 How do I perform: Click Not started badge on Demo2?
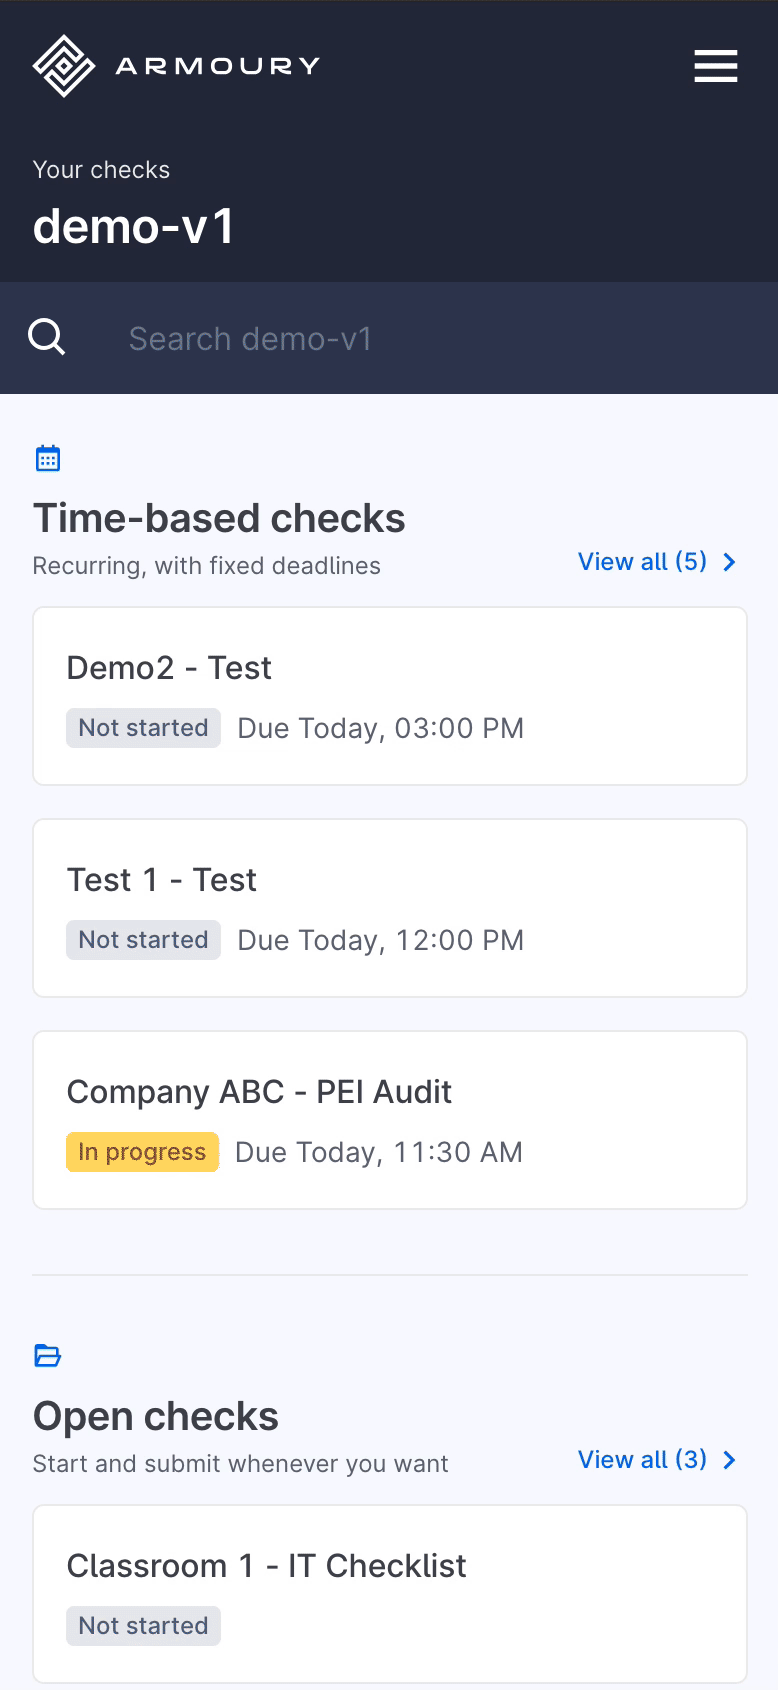143,728
